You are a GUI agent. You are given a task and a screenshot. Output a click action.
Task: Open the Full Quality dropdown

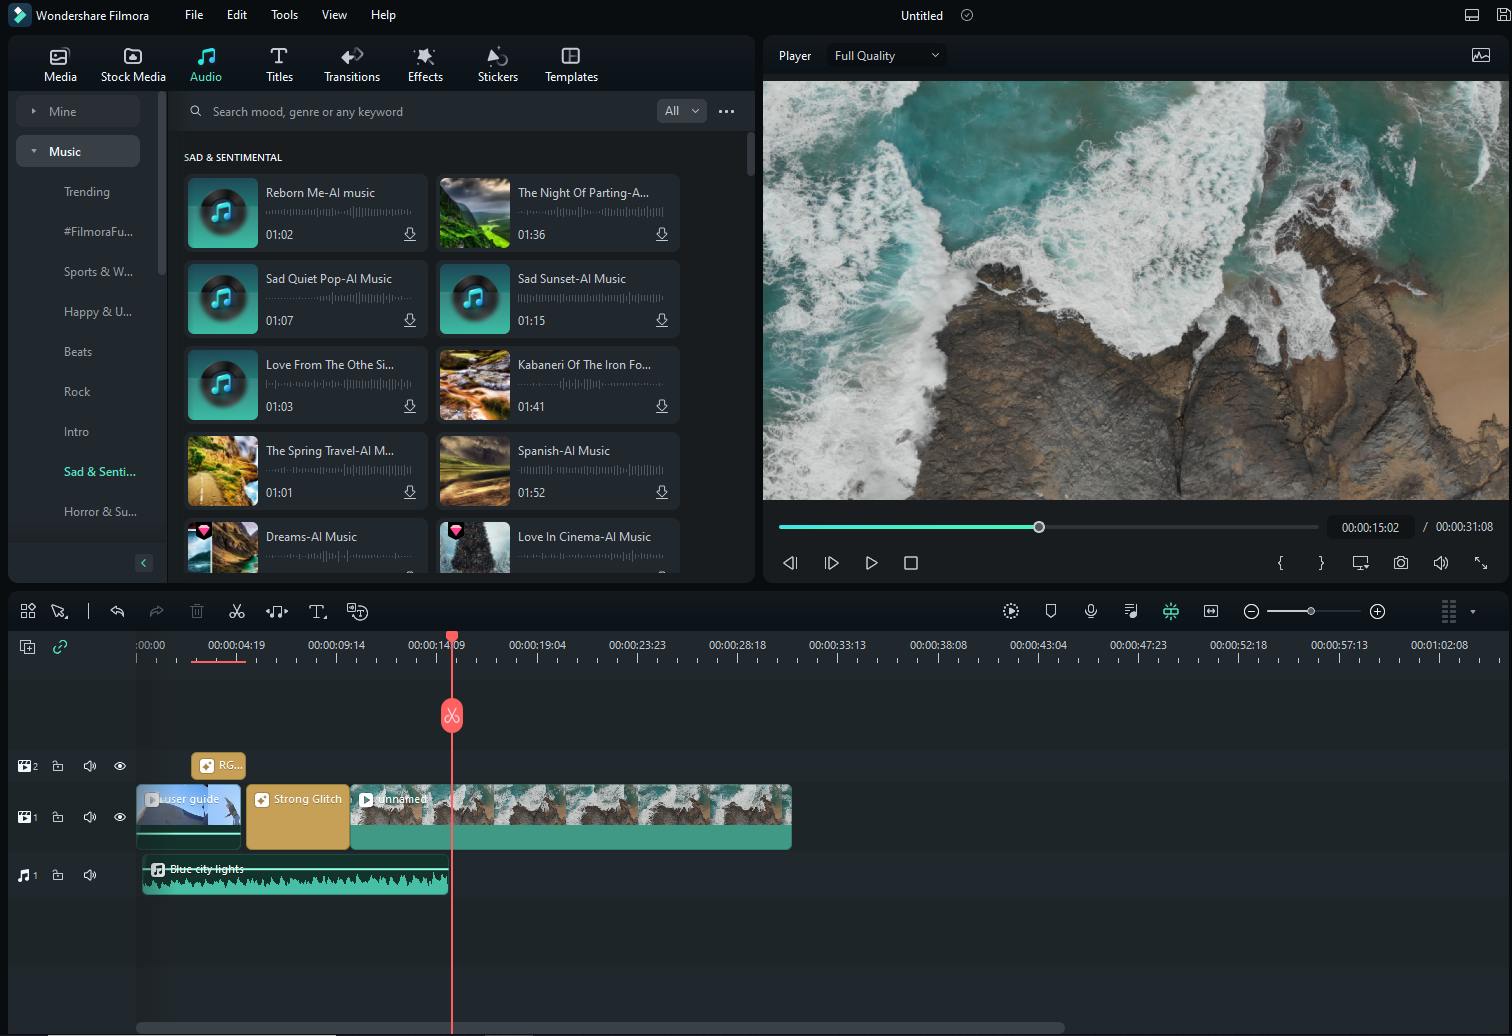tap(886, 56)
